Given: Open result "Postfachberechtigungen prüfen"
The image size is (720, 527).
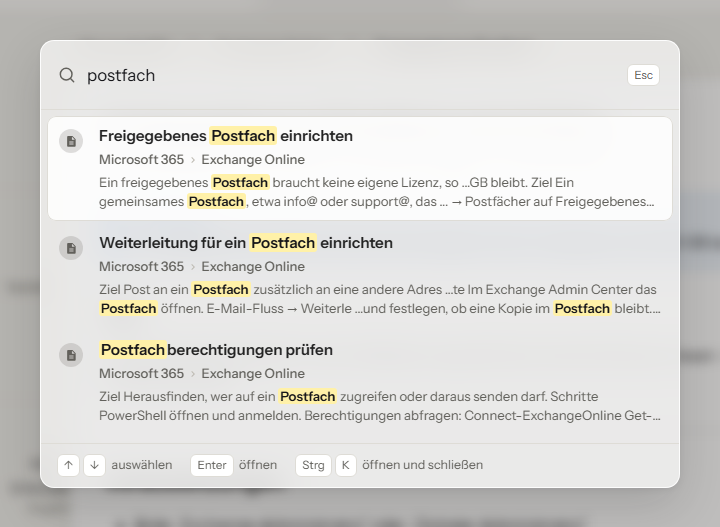Looking at the screenshot, I should point(360,382).
